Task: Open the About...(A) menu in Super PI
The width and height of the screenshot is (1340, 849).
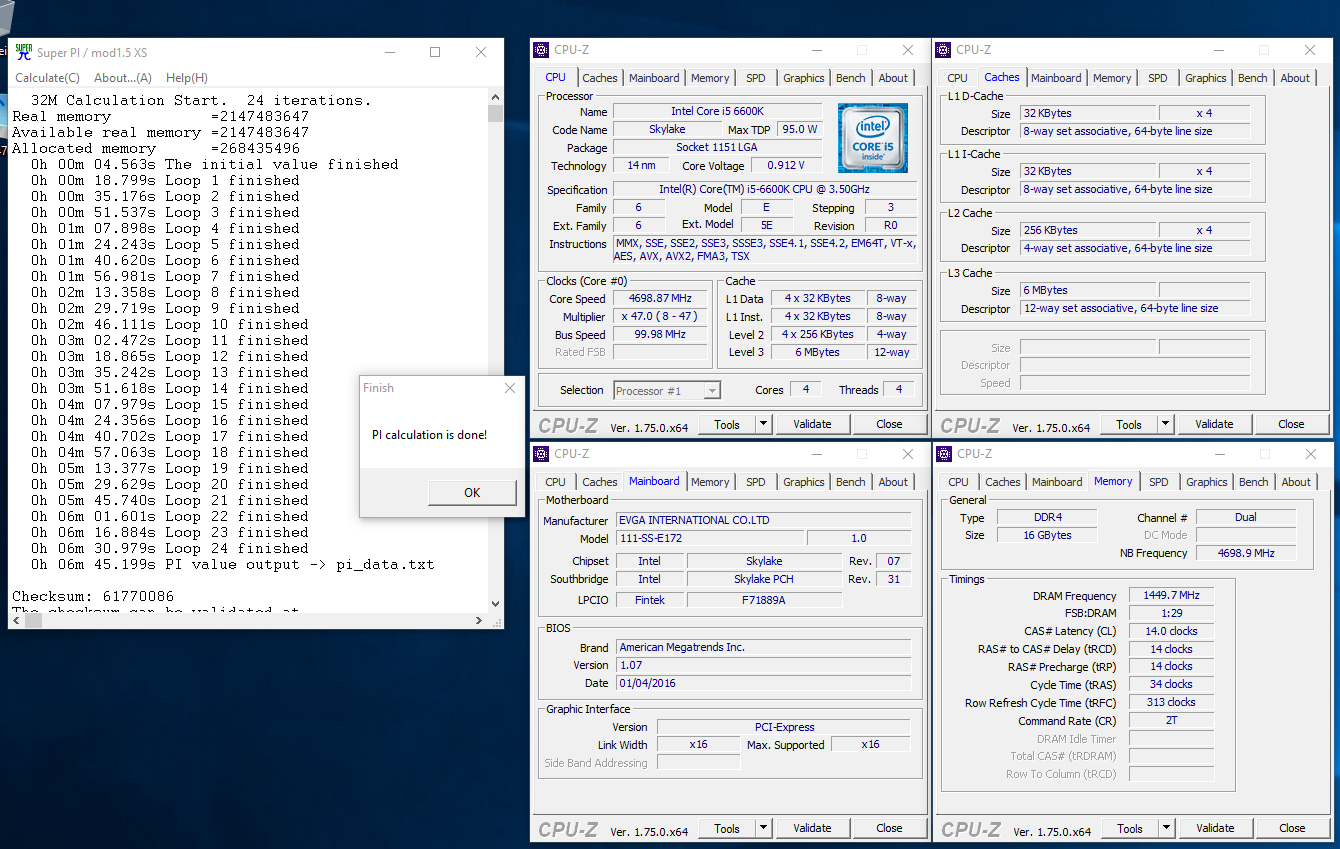Action: click(123, 78)
